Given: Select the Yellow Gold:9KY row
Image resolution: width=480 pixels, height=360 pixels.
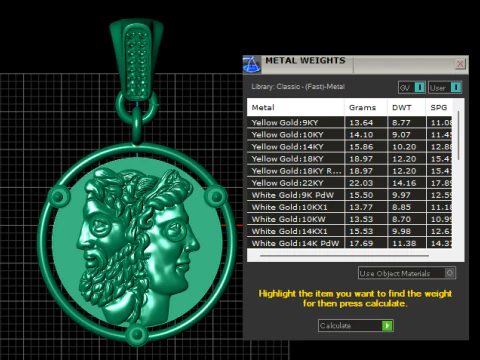Looking at the screenshot, I should point(349,122).
